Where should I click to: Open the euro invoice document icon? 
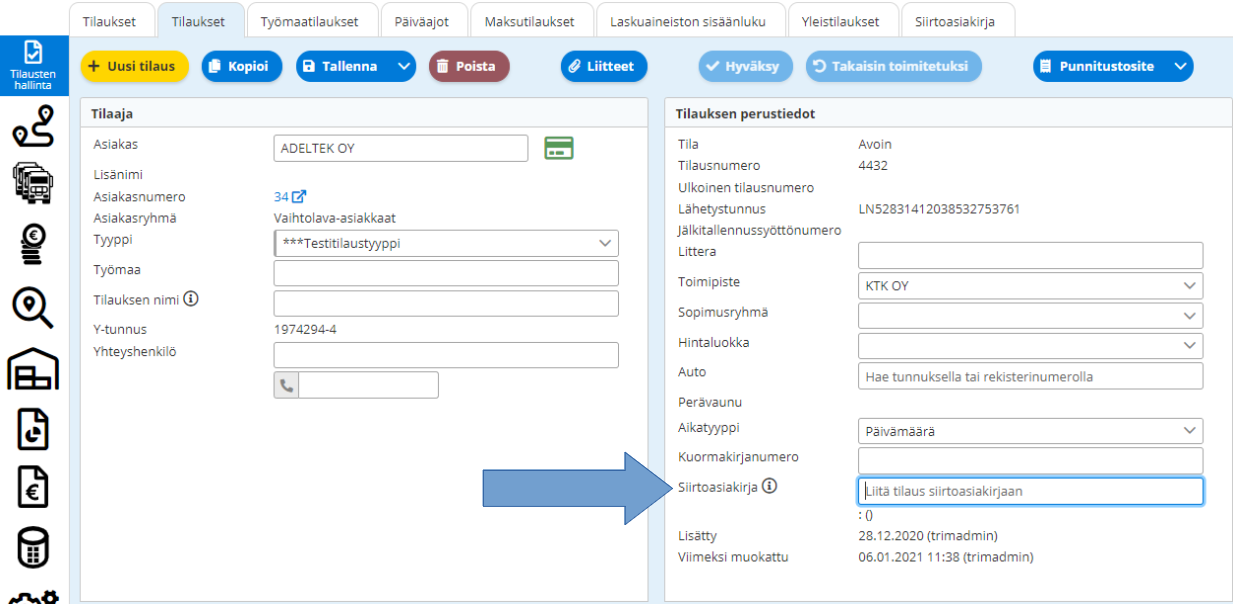pyautogui.click(x=33, y=487)
